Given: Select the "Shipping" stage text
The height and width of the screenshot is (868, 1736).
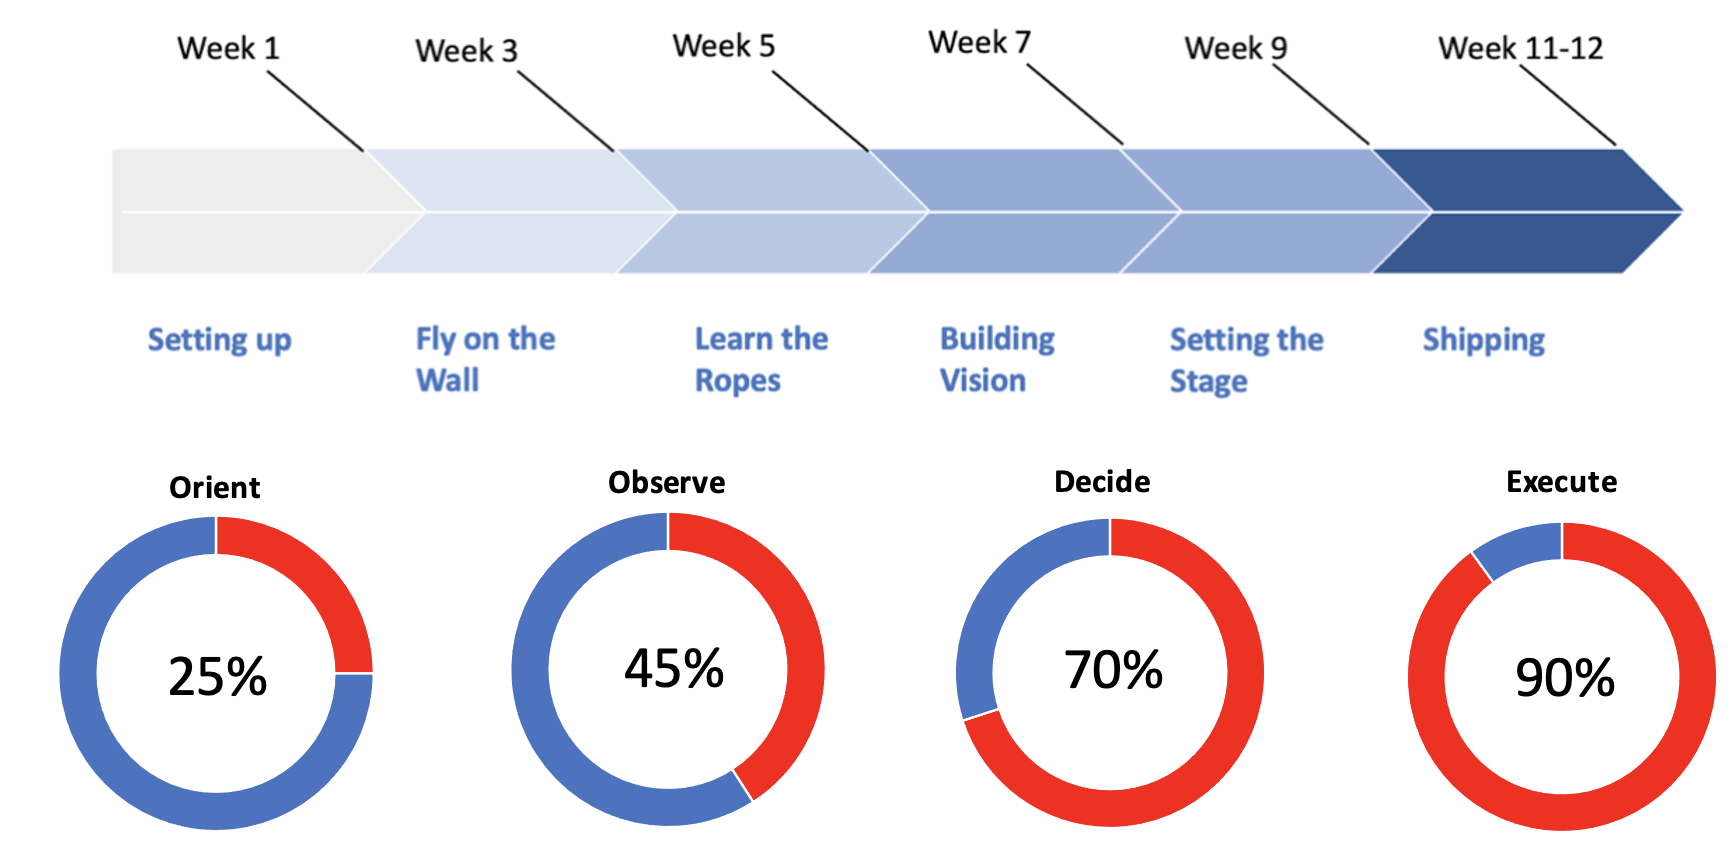Looking at the screenshot, I should click(x=1484, y=340).
